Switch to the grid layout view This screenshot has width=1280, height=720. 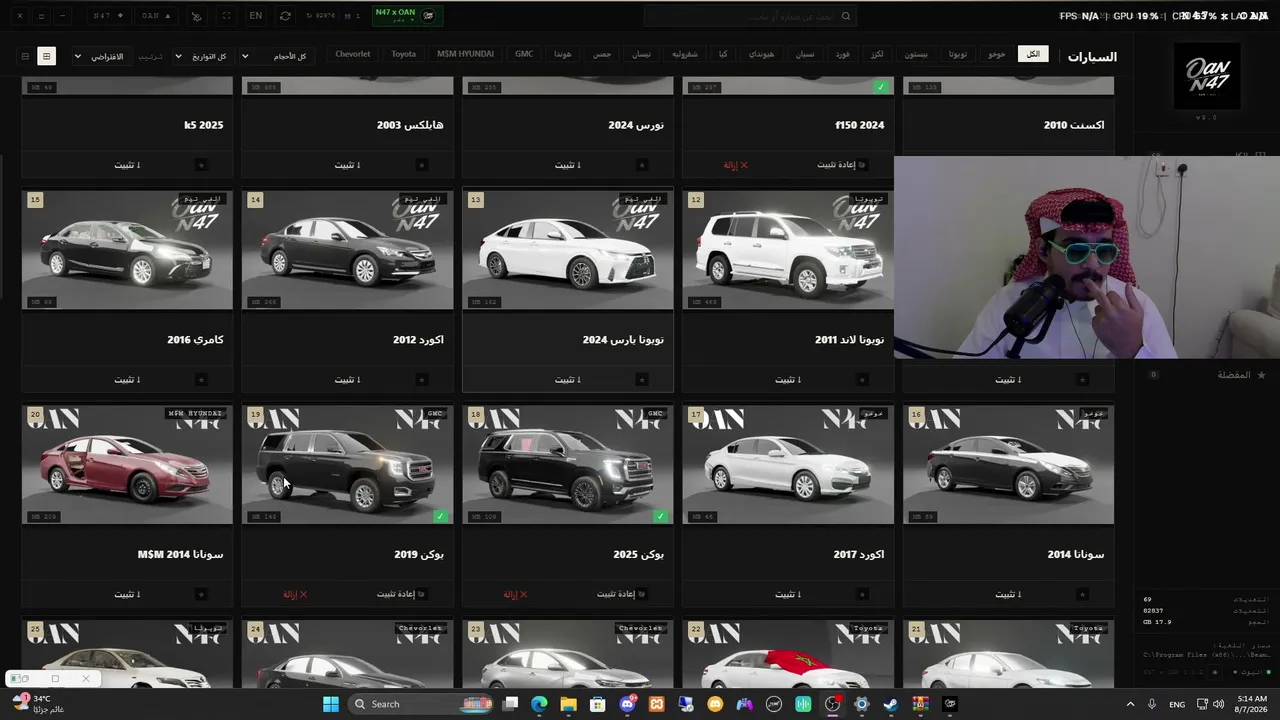(x=46, y=56)
